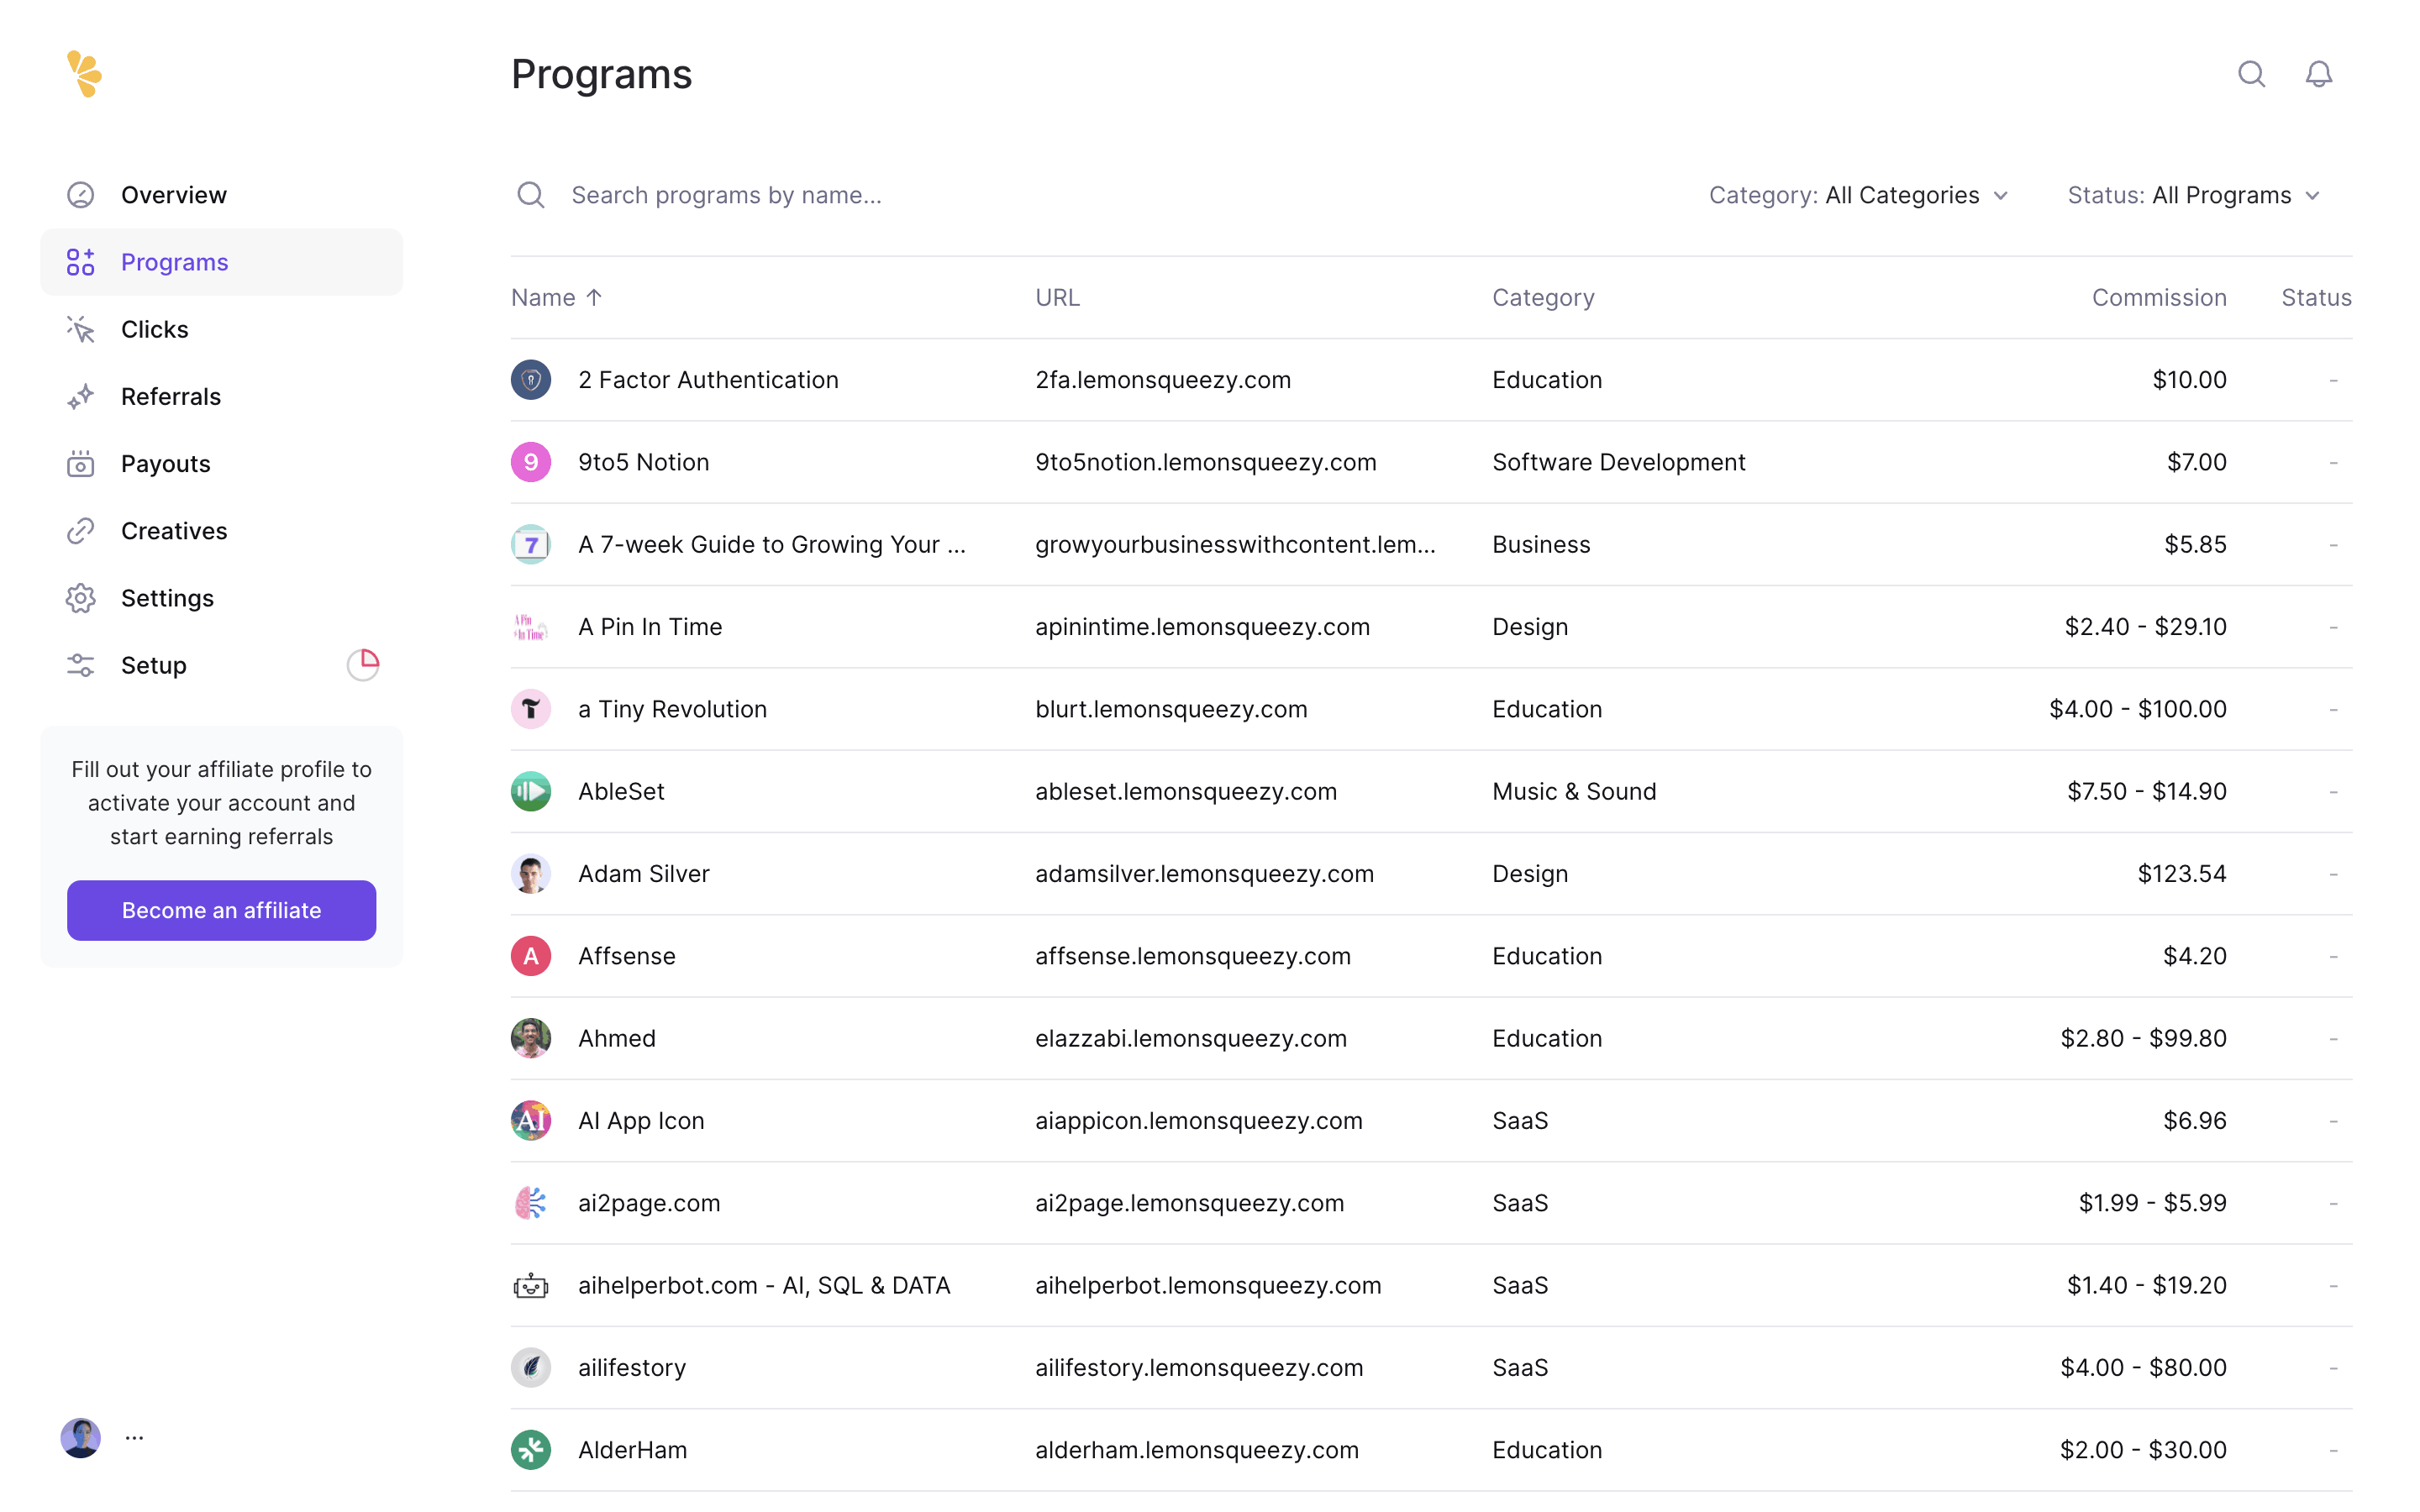
Task: Open the search icon in the header
Action: (2251, 74)
